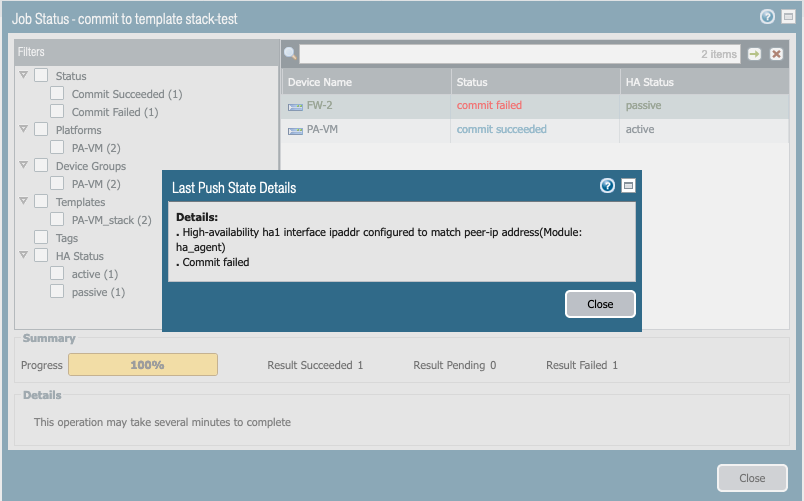The height and width of the screenshot is (501, 804).
Task: Click the search magnifier icon
Action: pos(290,53)
